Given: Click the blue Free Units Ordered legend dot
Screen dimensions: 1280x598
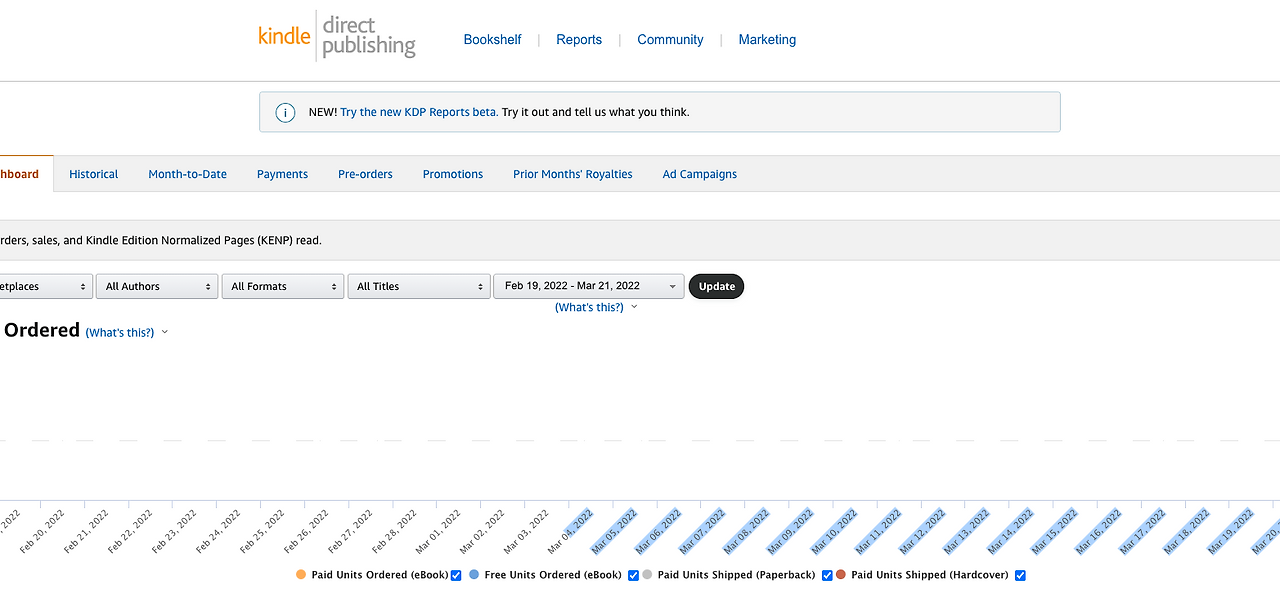Looking at the screenshot, I should [x=474, y=575].
